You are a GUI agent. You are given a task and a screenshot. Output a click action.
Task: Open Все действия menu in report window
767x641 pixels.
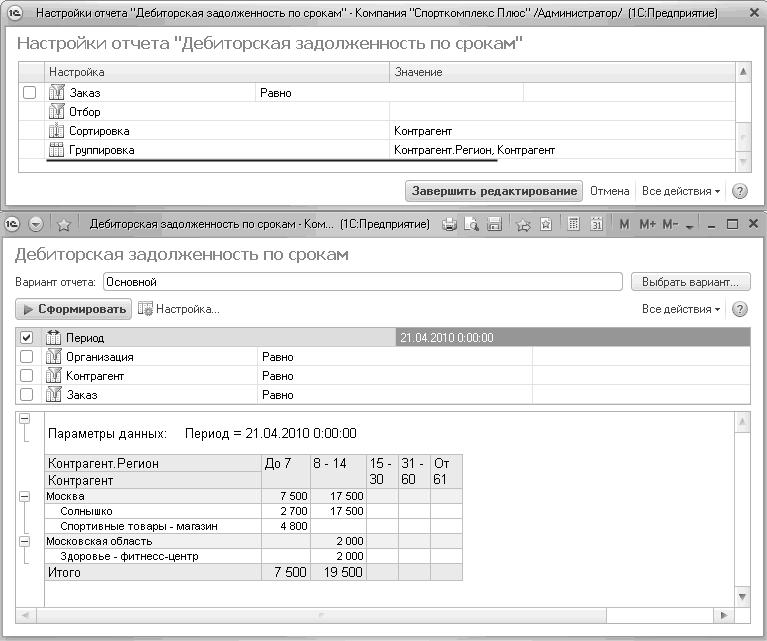tap(680, 309)
